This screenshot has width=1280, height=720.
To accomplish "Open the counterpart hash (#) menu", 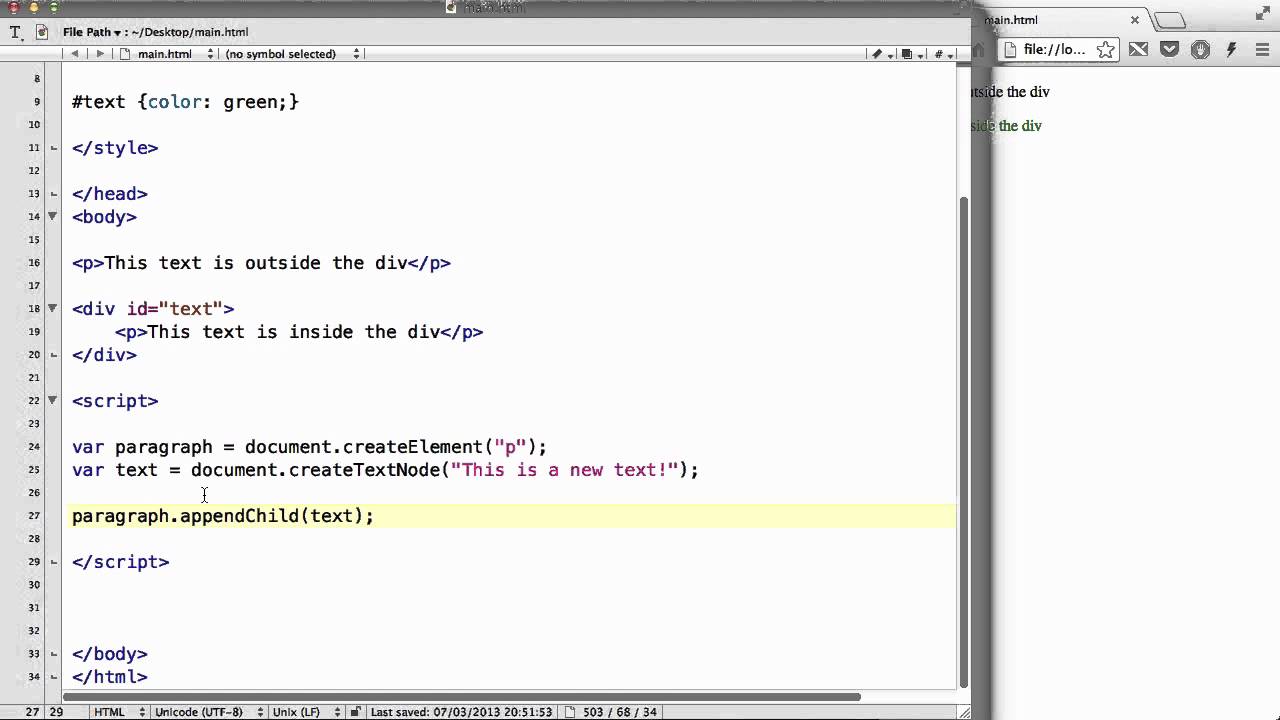I will pyautogui.click(x=943, y=54).
